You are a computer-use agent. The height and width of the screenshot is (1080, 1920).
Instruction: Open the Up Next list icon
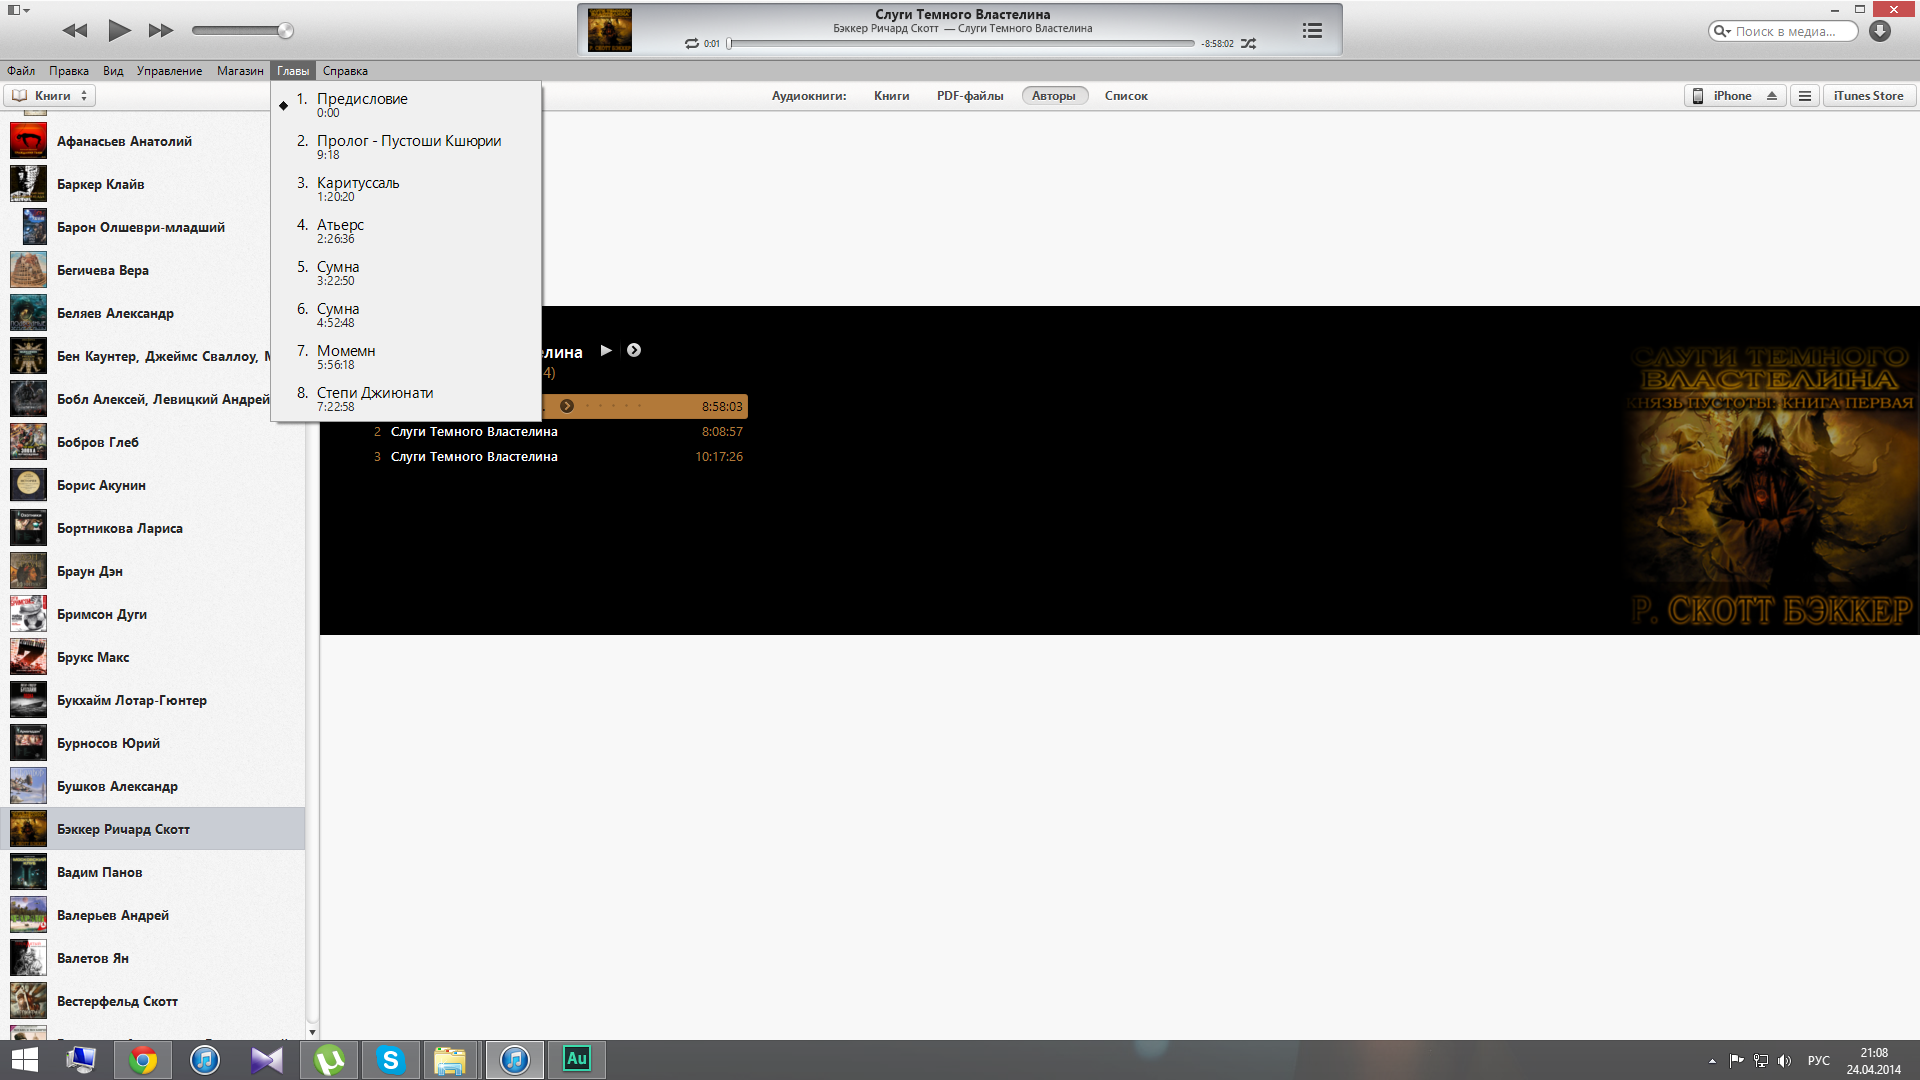pyautogui.click(x=1312, y=30)
